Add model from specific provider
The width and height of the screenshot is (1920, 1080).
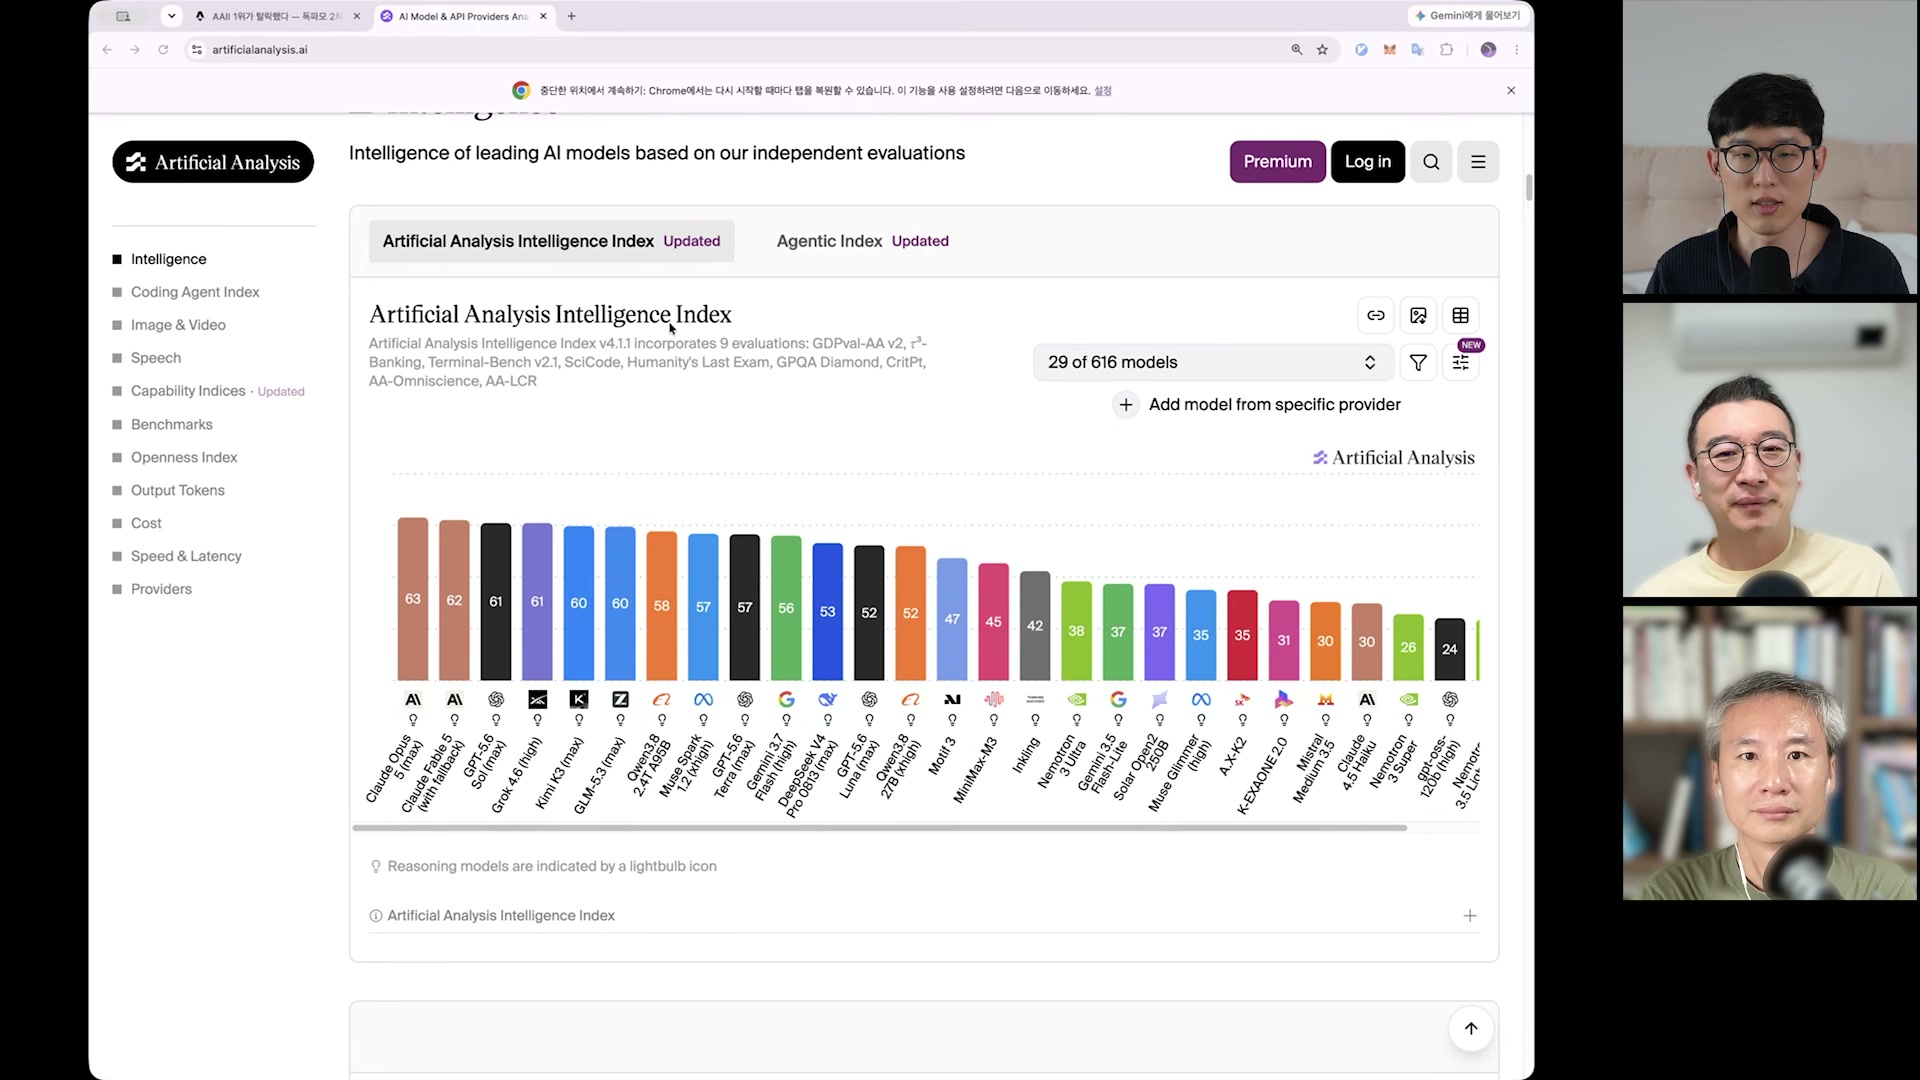[1257, 405]
